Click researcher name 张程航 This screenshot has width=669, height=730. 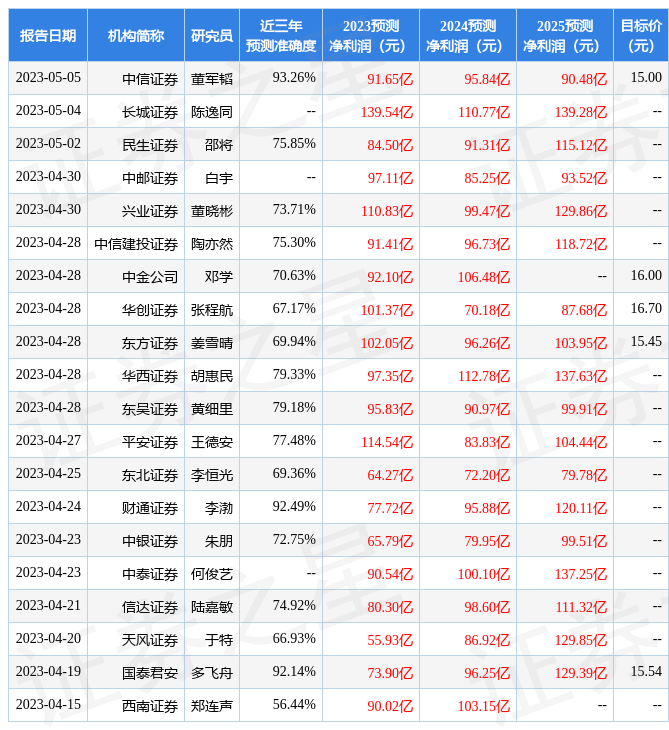pos(212,310)
